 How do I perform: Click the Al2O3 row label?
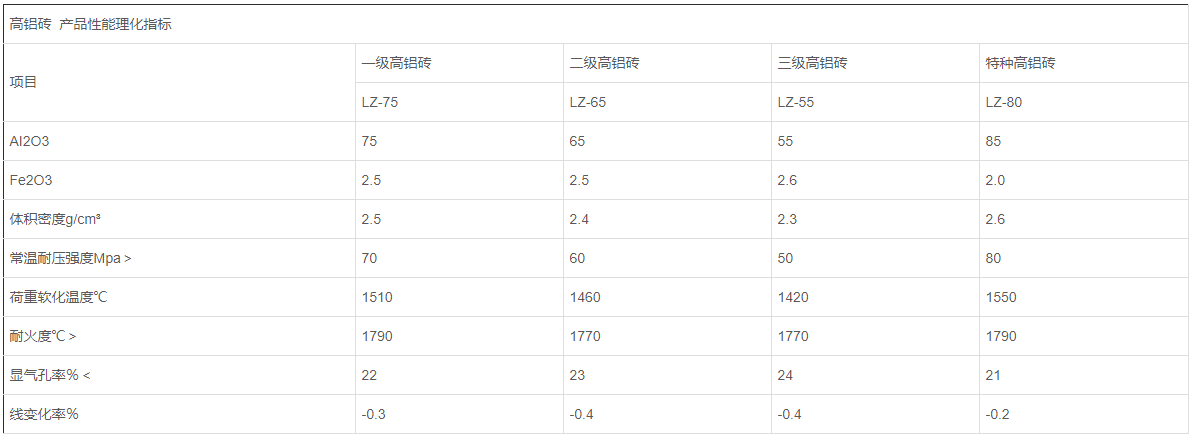click(x=29, y=141)
